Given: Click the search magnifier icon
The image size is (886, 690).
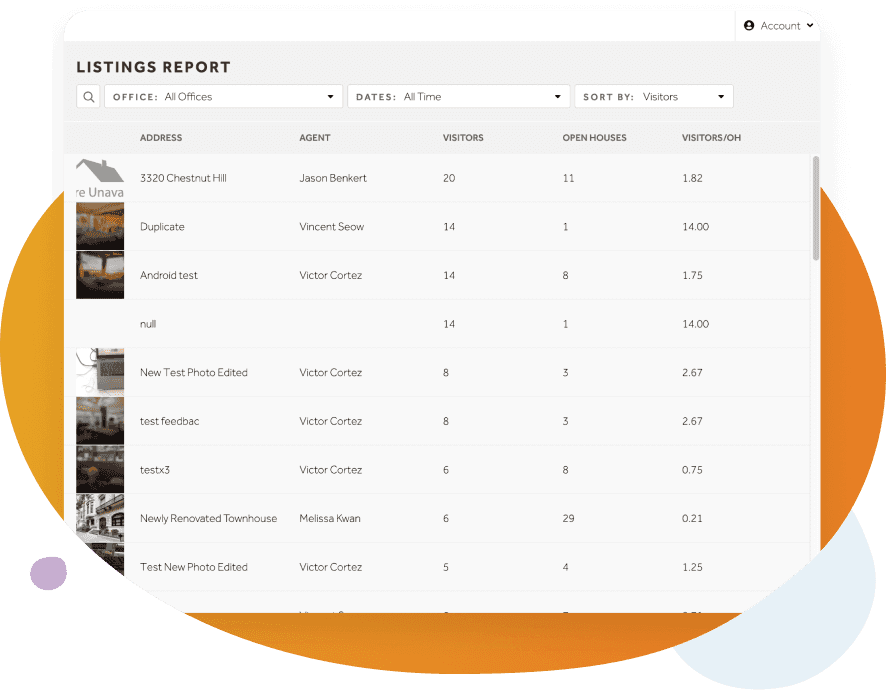Looking at the screenshot, I should pyautogui.click(x=88, y=97).
